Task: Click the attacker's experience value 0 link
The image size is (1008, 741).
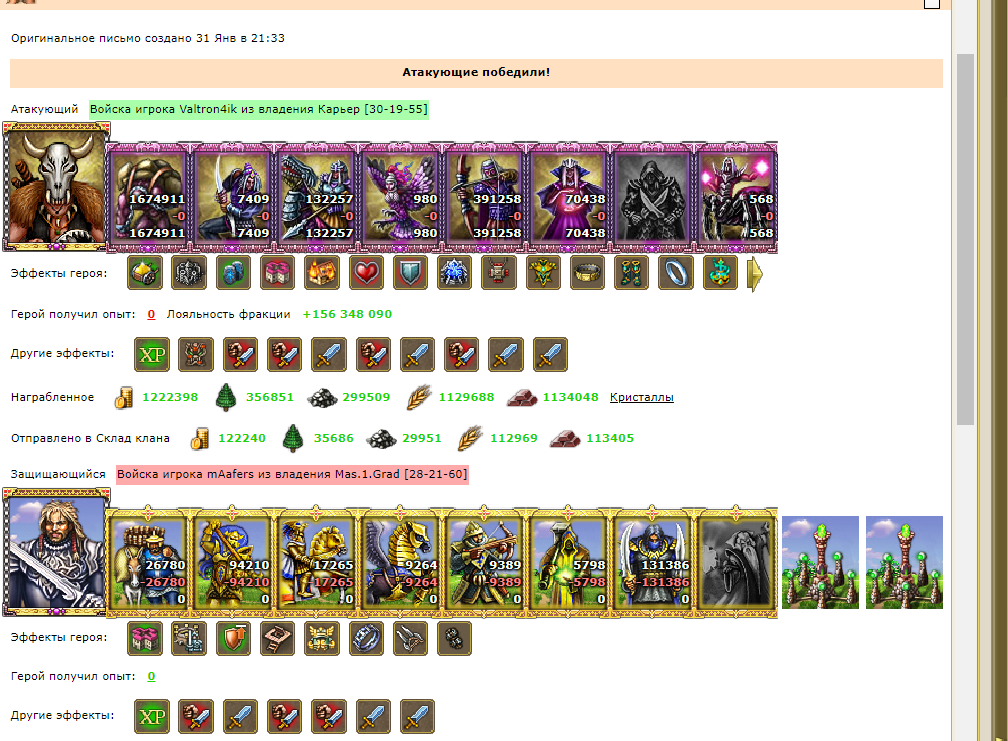Action: click(x=151, y=314)
